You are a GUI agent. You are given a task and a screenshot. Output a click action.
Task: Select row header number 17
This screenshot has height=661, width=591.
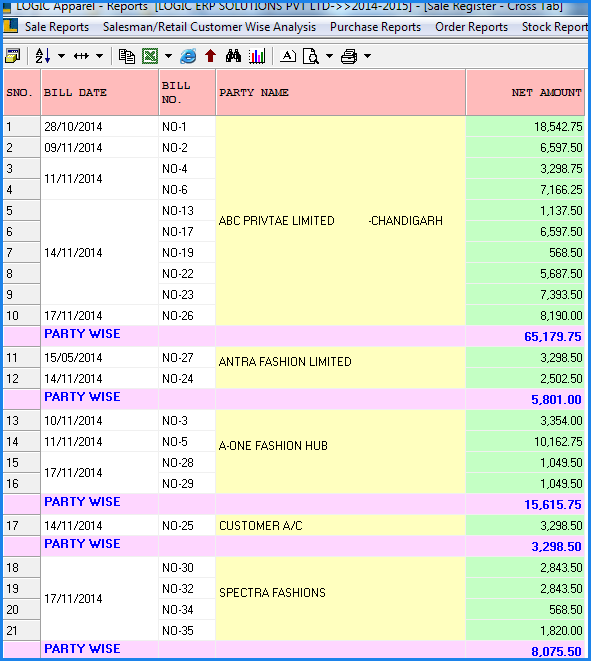click(x=21, y=525)
